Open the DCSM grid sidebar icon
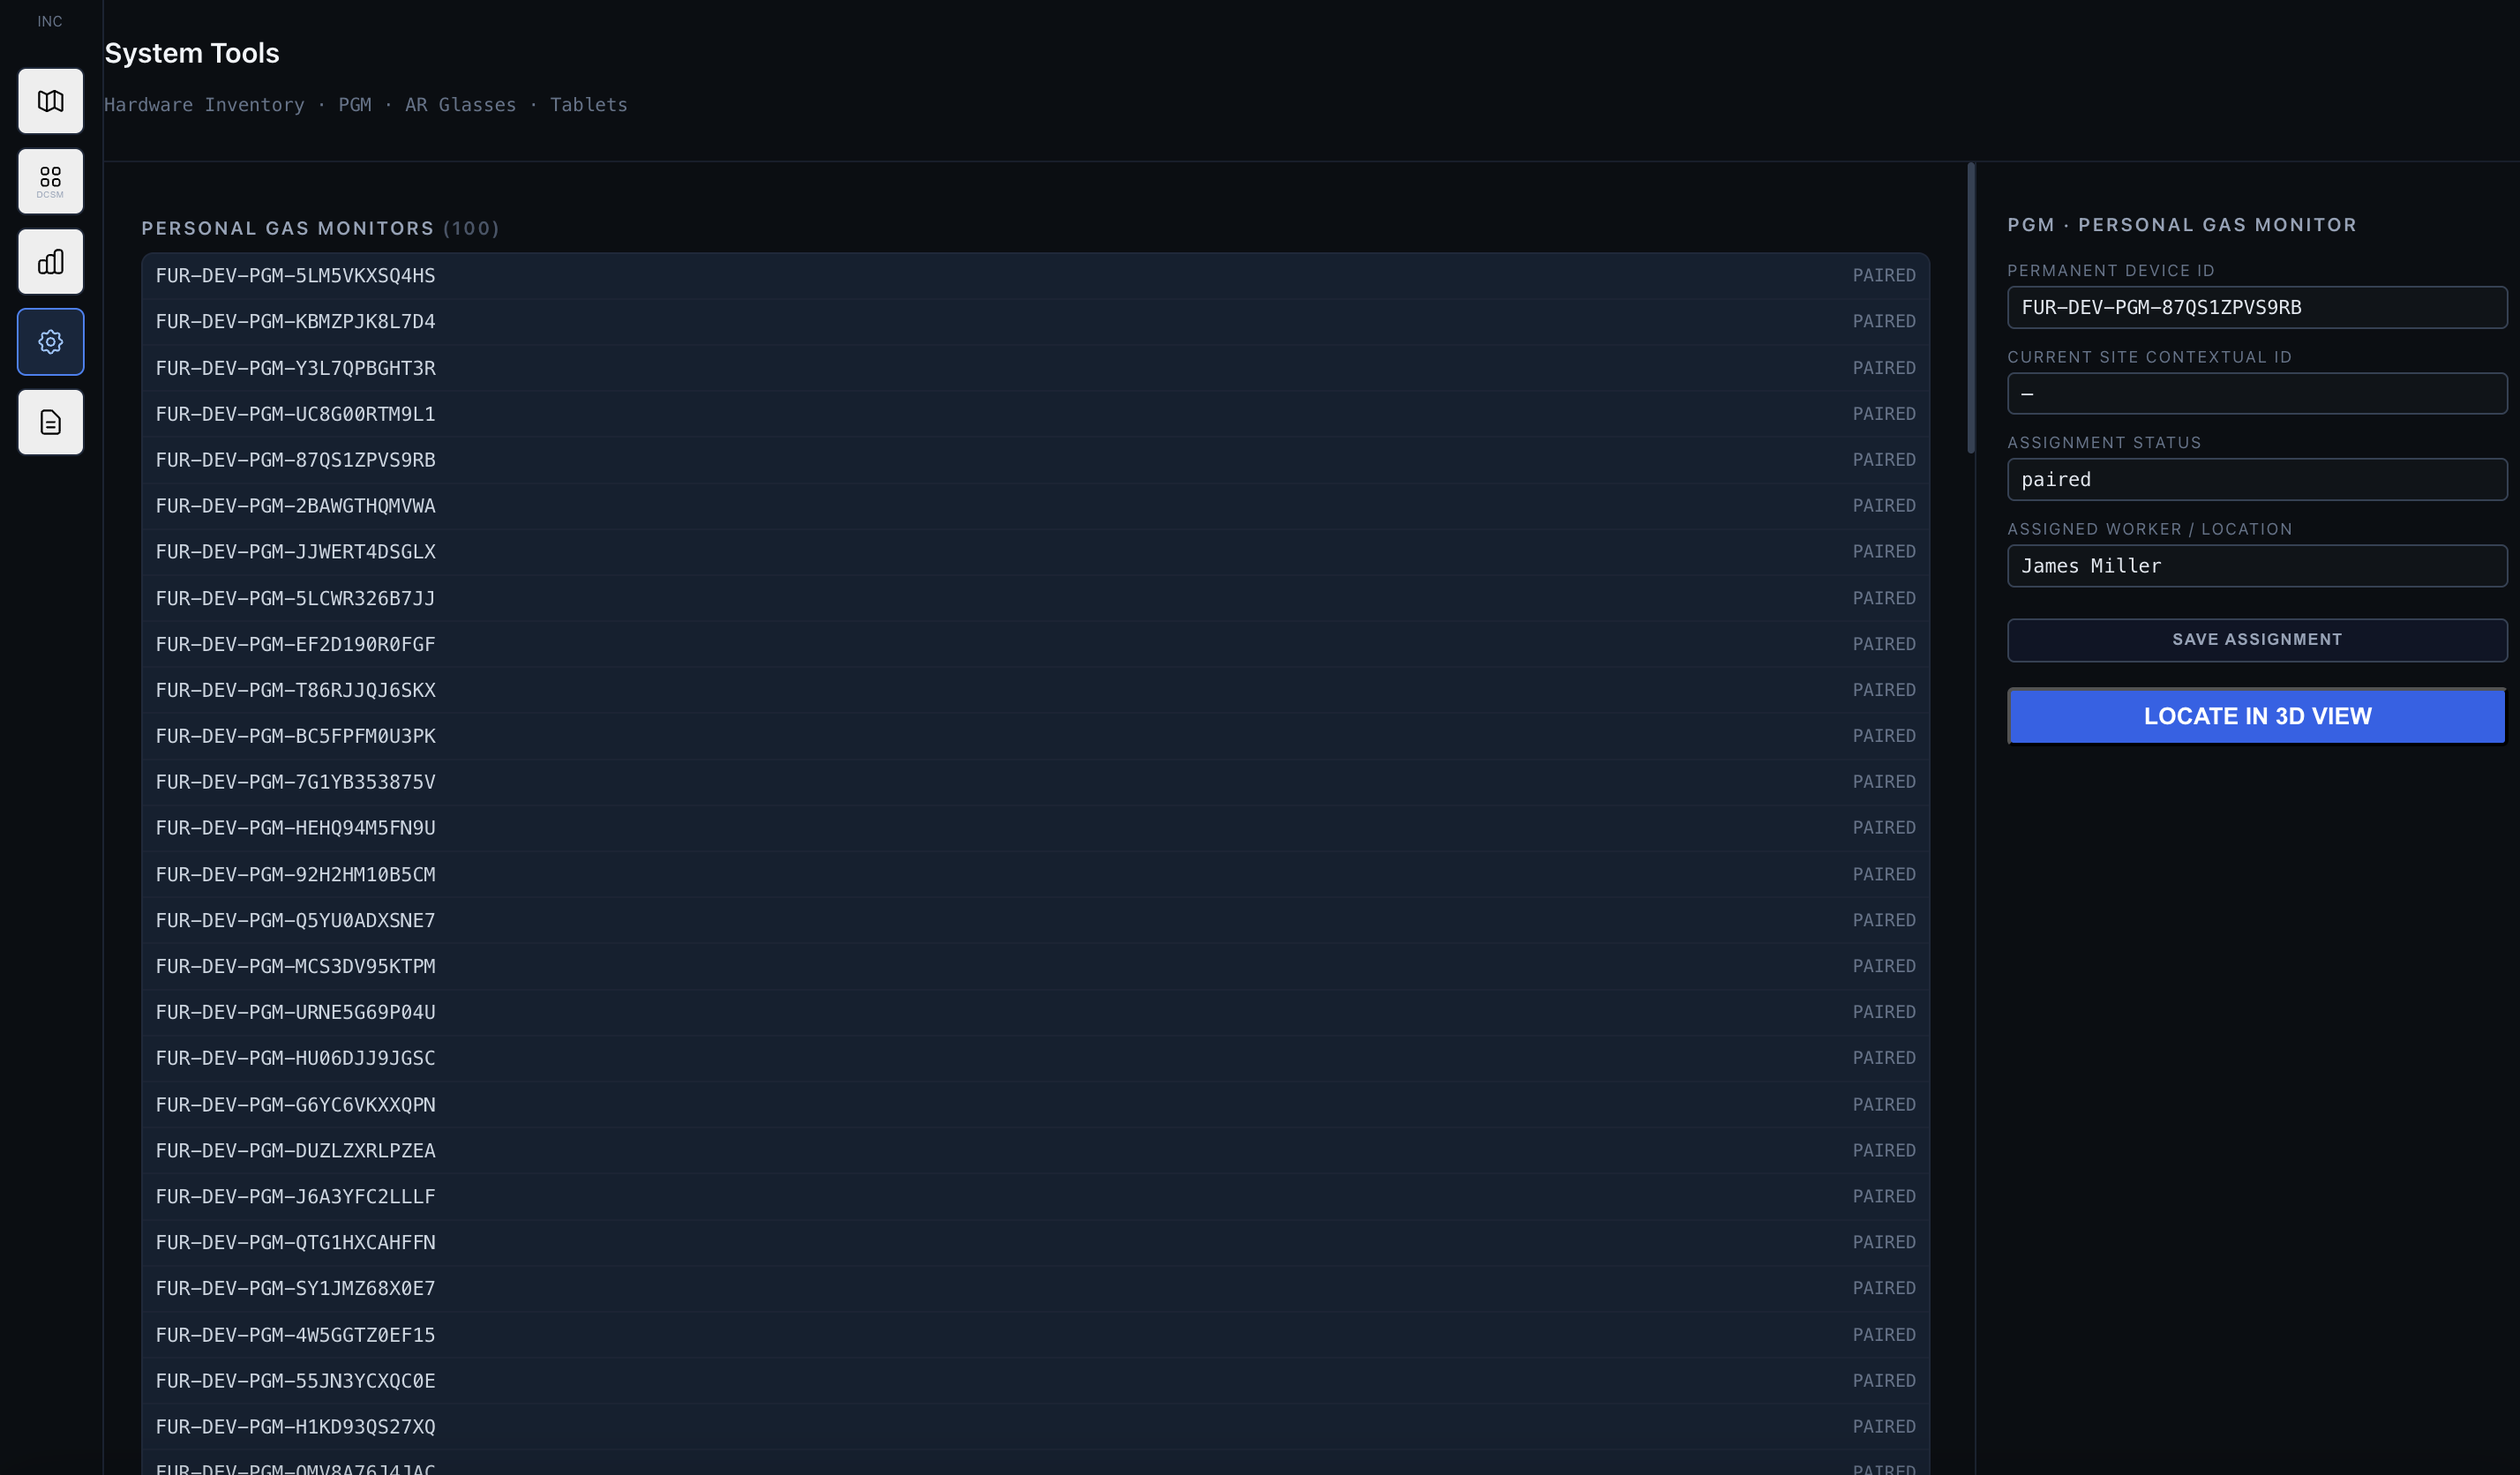Image resolution: width=2520 pixels, height=1475 pixels. click(50, 181)
